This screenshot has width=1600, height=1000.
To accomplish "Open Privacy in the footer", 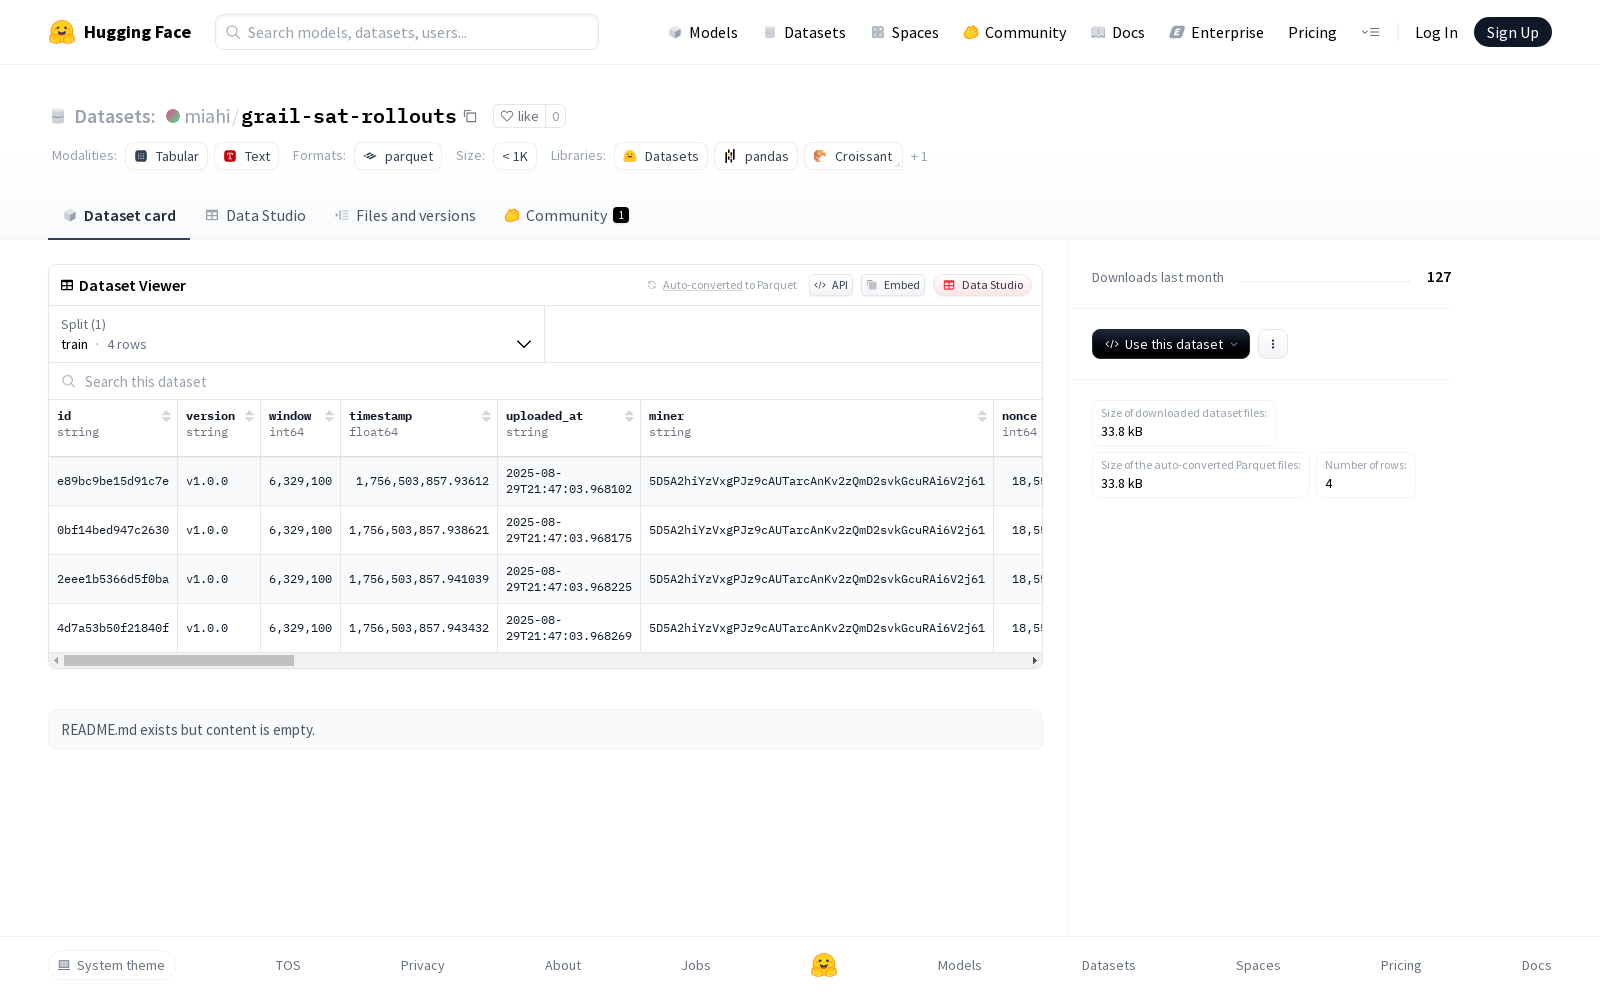I will pos(422,965).
